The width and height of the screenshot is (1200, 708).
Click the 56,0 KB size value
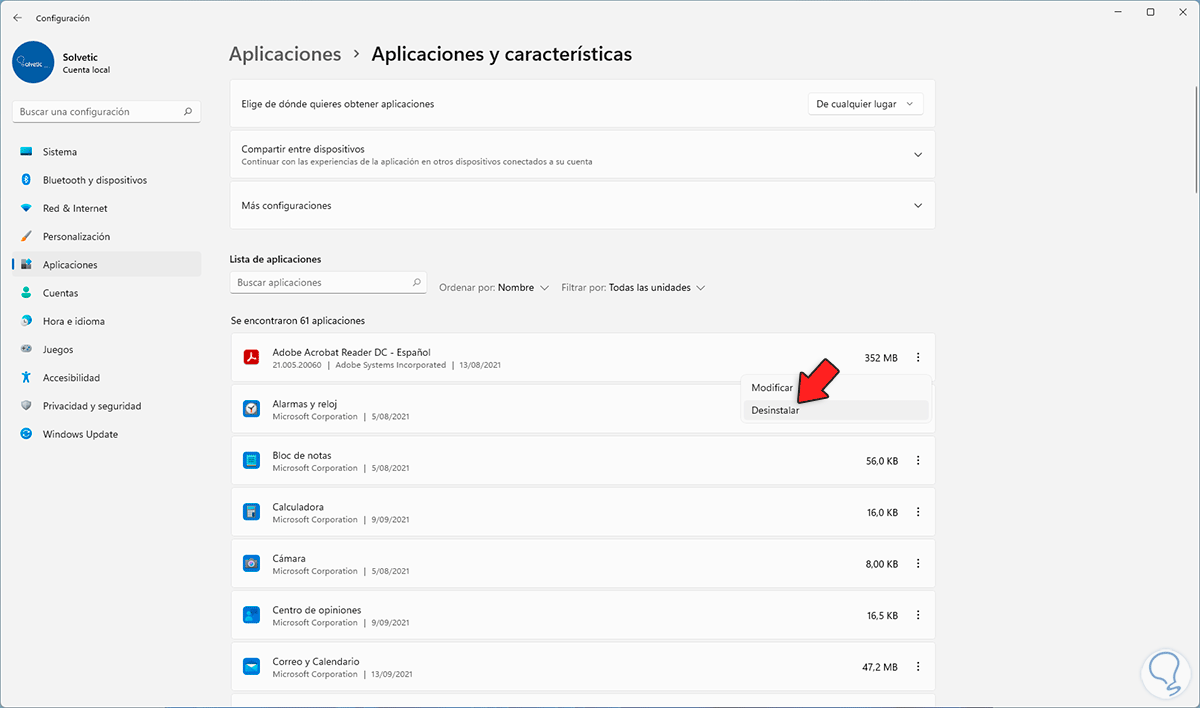pos(882,461)
